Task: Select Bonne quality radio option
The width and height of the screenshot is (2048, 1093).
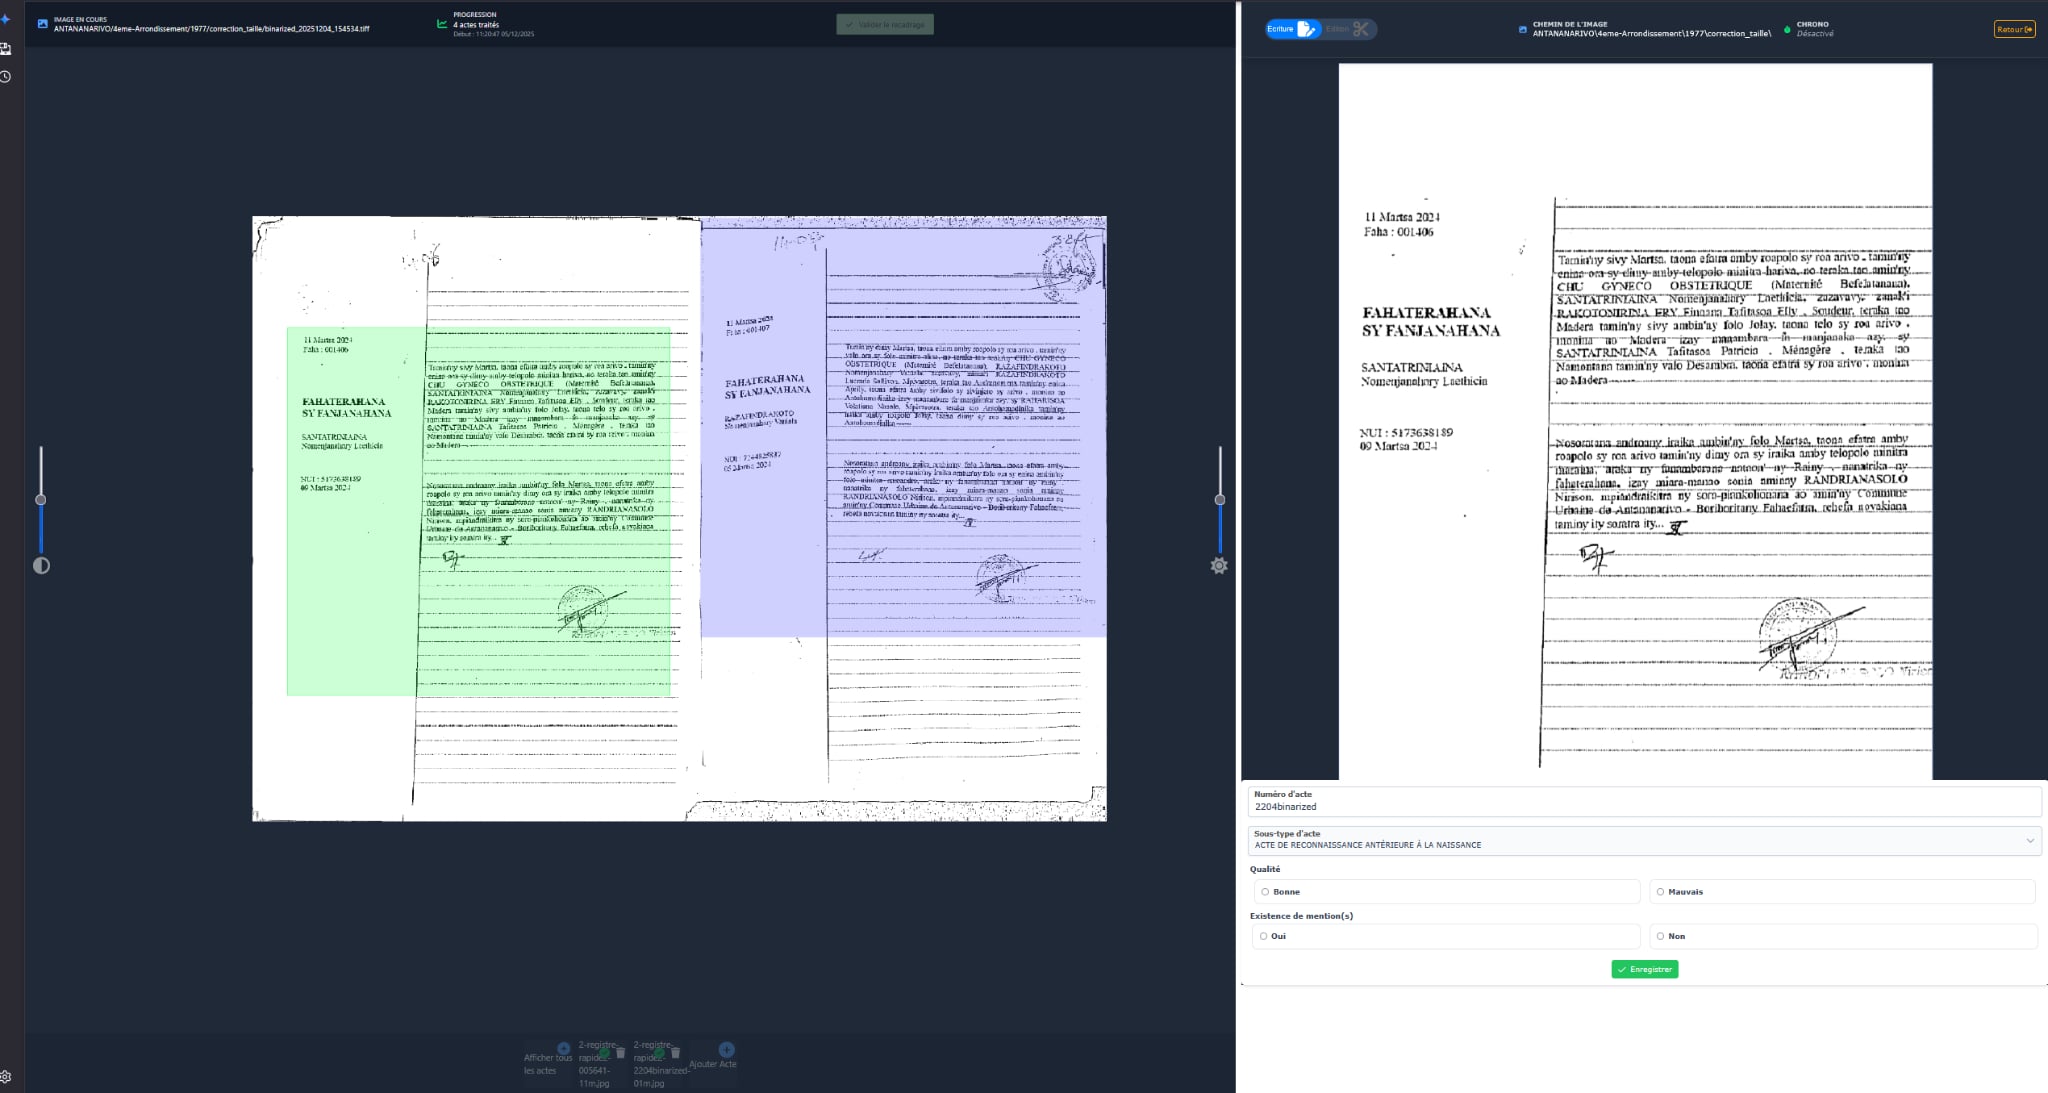Action: pyautogui.click(x=1266, y=892)
